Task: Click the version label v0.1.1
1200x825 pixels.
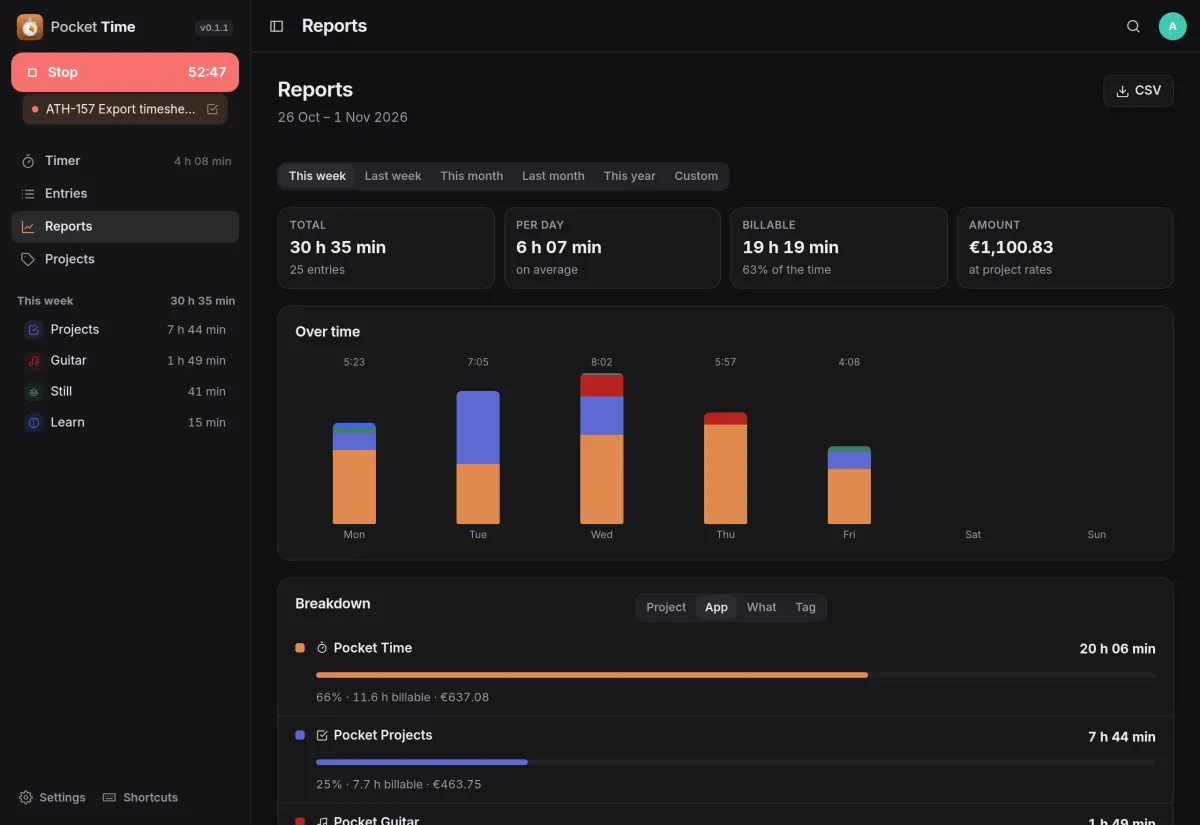Action: coord(214,28)
